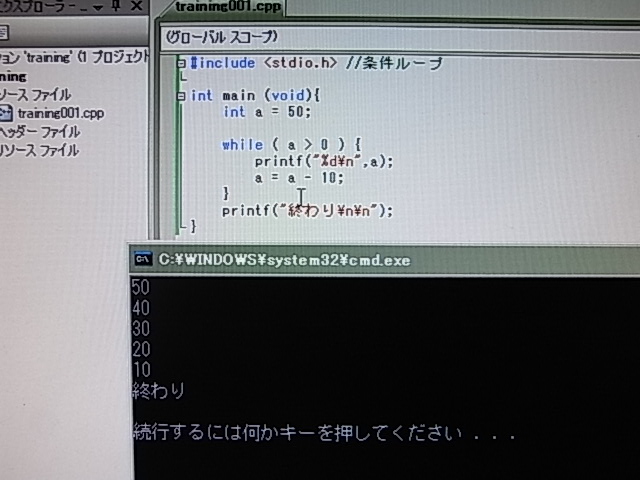Image resolution: width=640 pixels, height=480 pixels.
Task: Click the 続行するには何かキーを押してください prompt
Action: point(323,433)
